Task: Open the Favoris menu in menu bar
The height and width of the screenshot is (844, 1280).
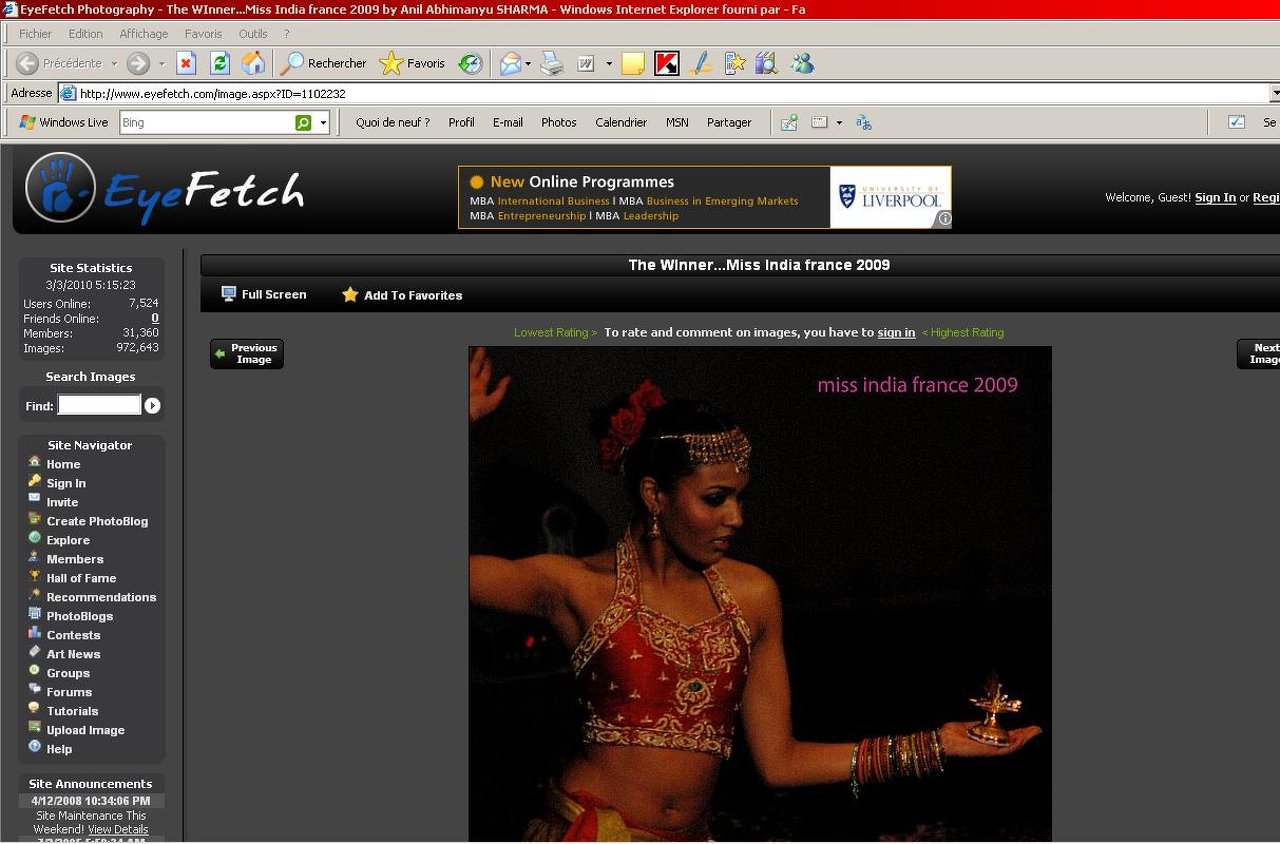Action: pyautogui.click(x=203, y=33)
